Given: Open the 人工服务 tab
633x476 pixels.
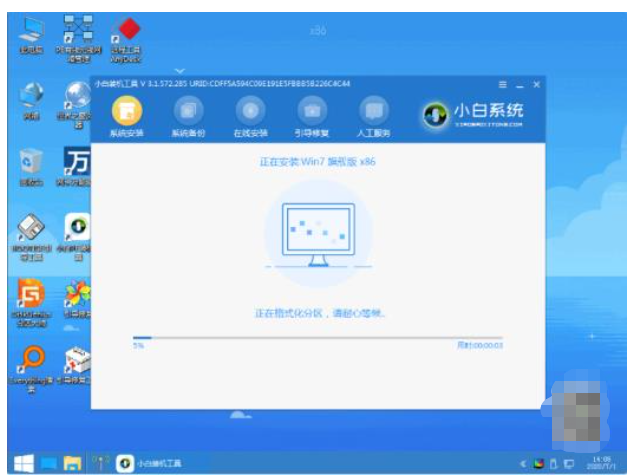Looking at the screenshot, I should [x=373, y=117].
